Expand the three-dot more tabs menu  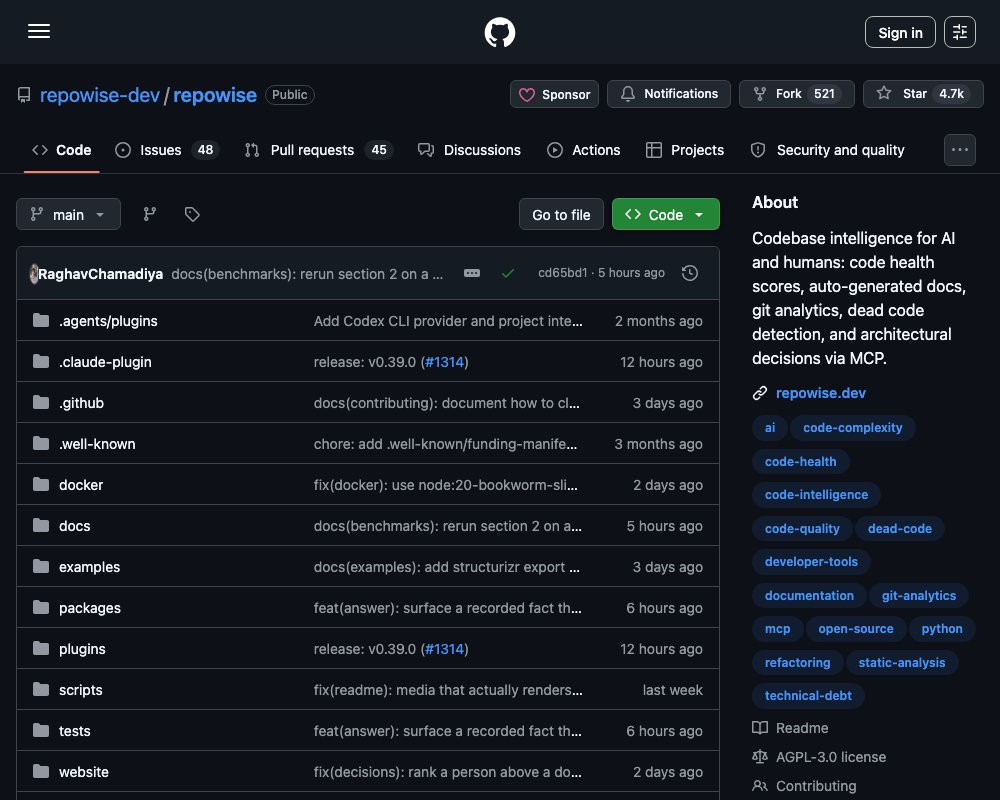(x=959, y=150)
